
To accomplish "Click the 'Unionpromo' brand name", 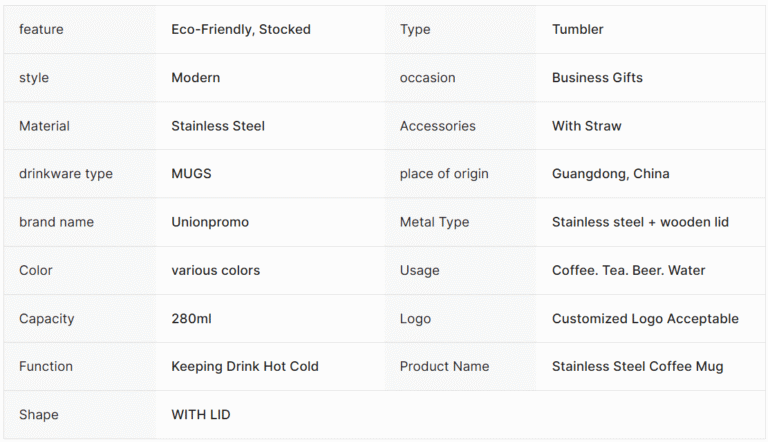I will coord(210,222).
